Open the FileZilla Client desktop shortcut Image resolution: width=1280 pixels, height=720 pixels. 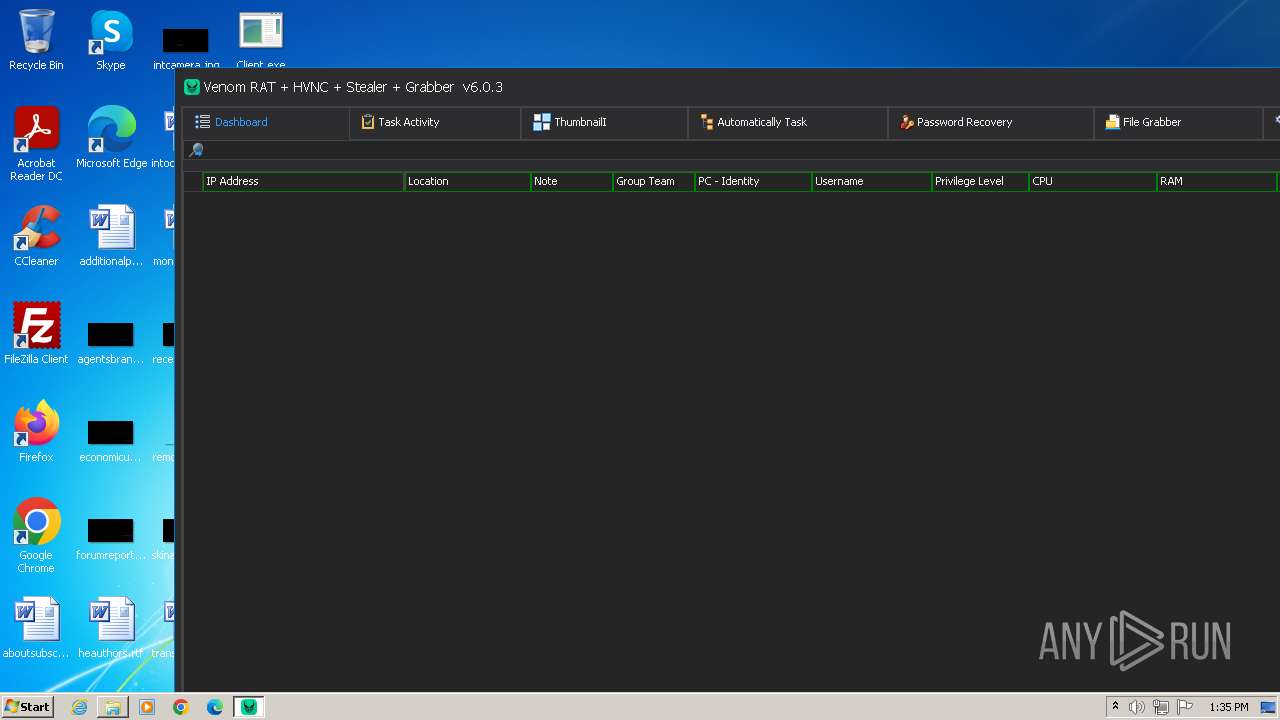pyautogui.click(x=36, y=334)
